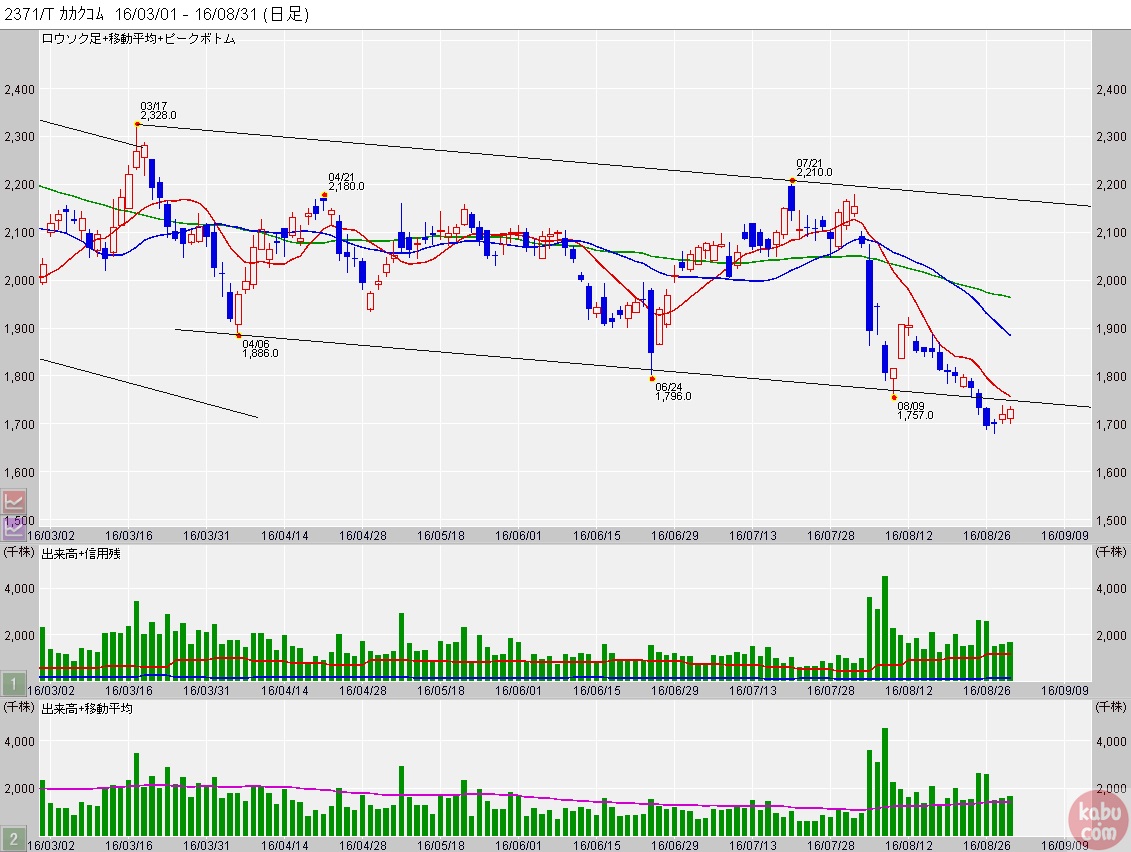Click the 出来高+信用残 panel label
The width and height of the screenshot is (1131, 852).
[80, 553]
